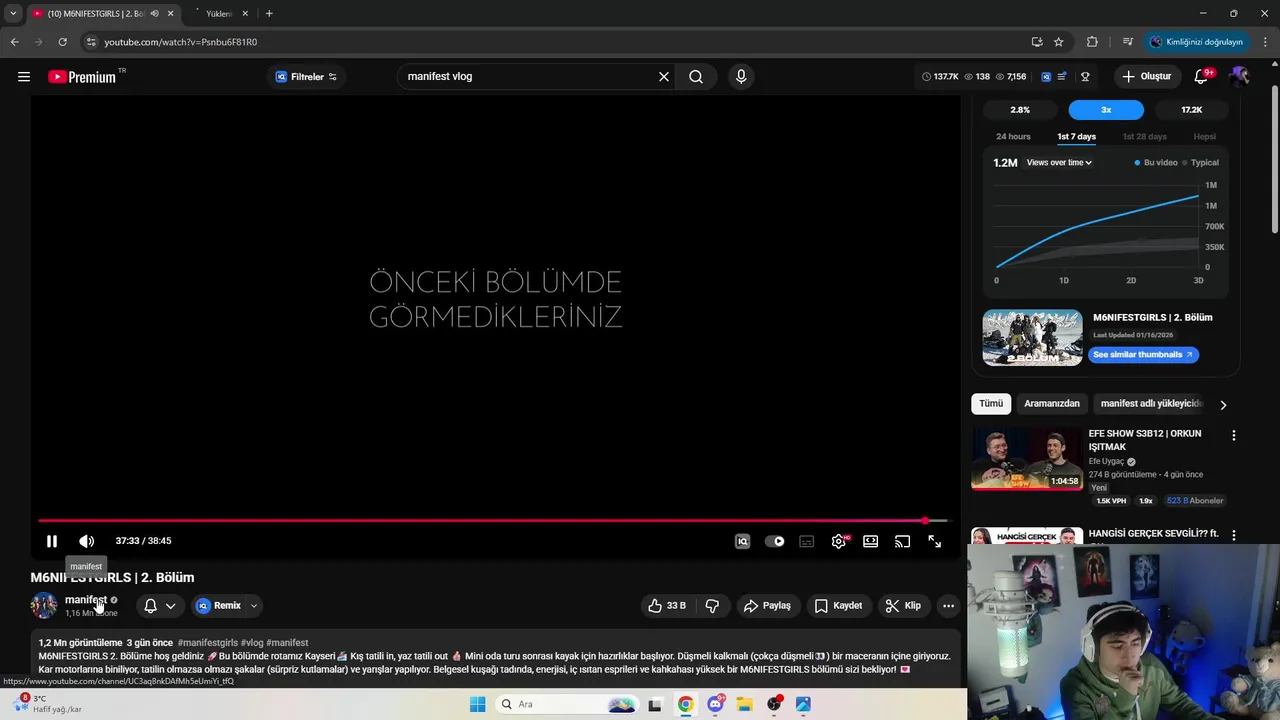Image resolution: width=1280 pixels, height=720 pixels.
Task: Open options menu for HANGİSİ GERÇEK SEVGİLİ video
Action: (x=1234, y=536)
